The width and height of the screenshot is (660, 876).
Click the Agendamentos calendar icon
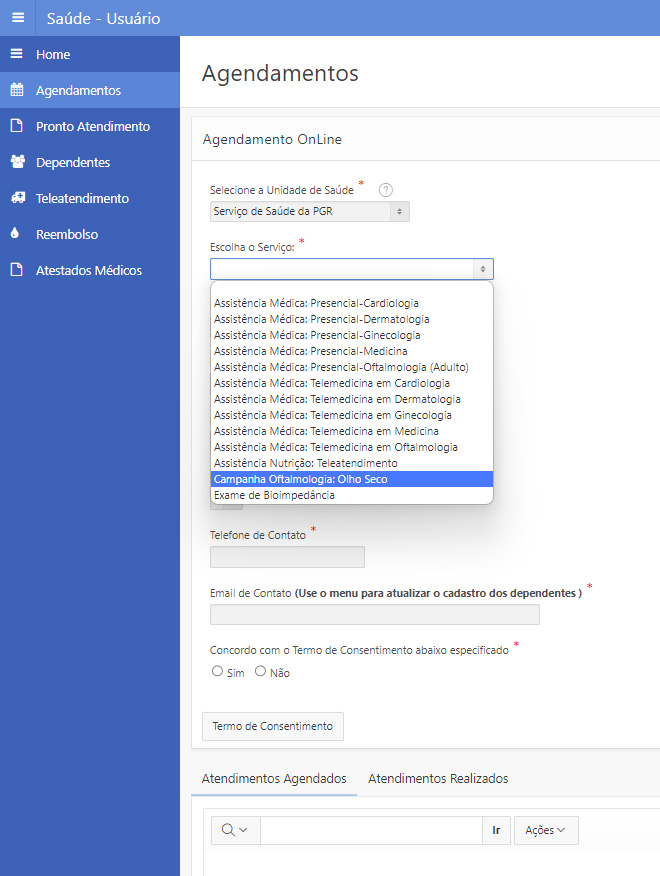coord(16,90)
